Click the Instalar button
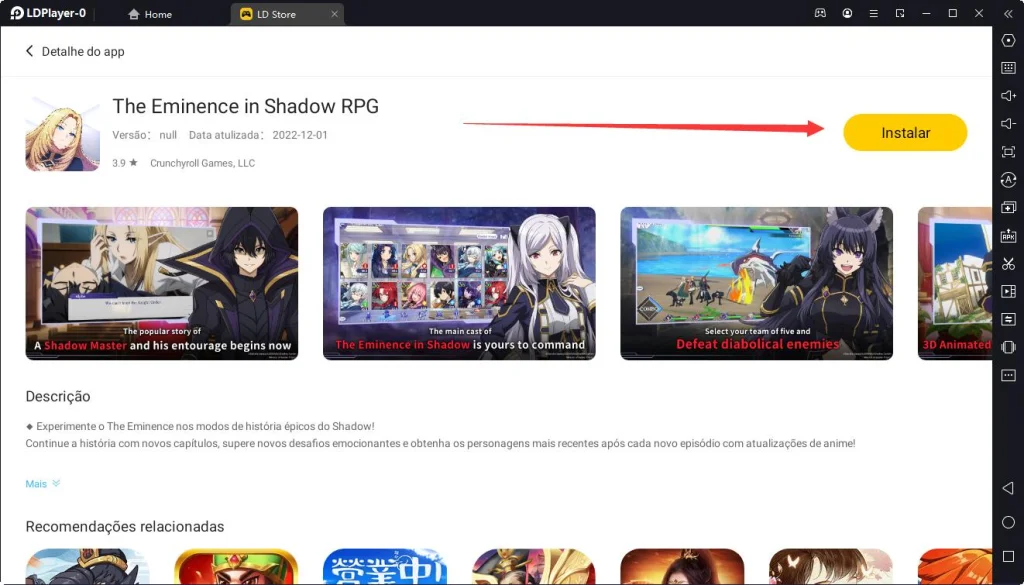 pyautogui.click(x=905, y=133)
